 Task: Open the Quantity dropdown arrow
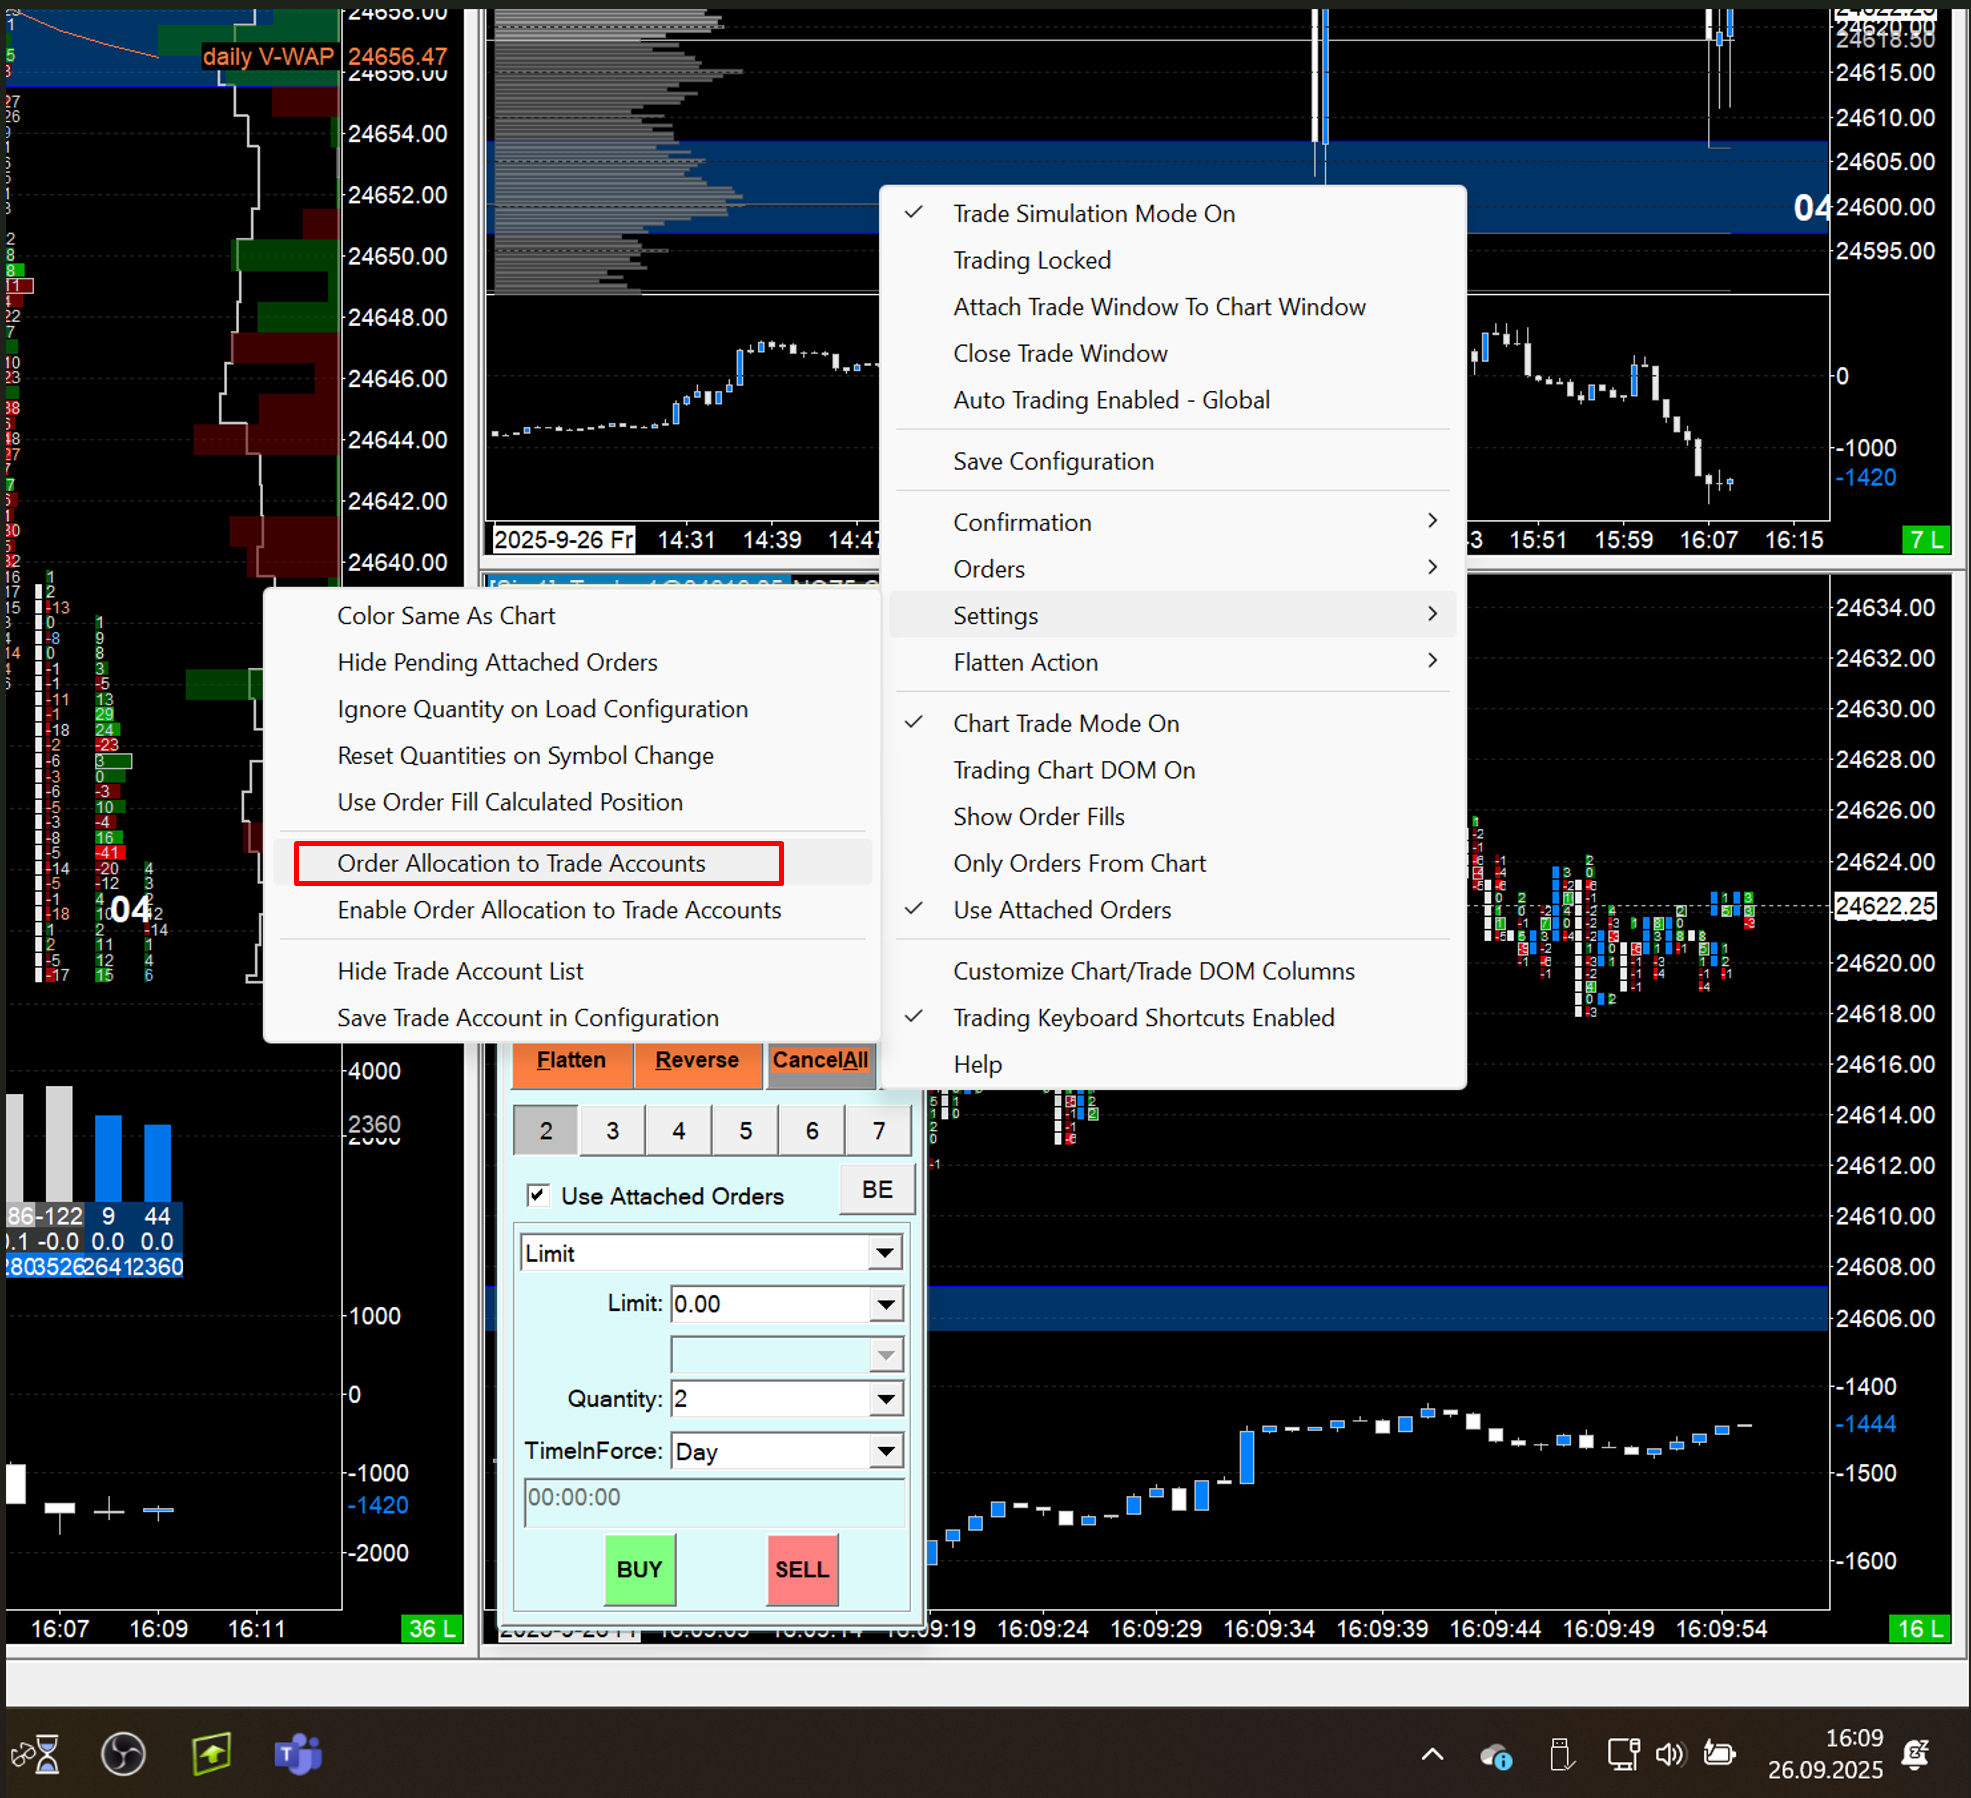[x=884, y=1398]
